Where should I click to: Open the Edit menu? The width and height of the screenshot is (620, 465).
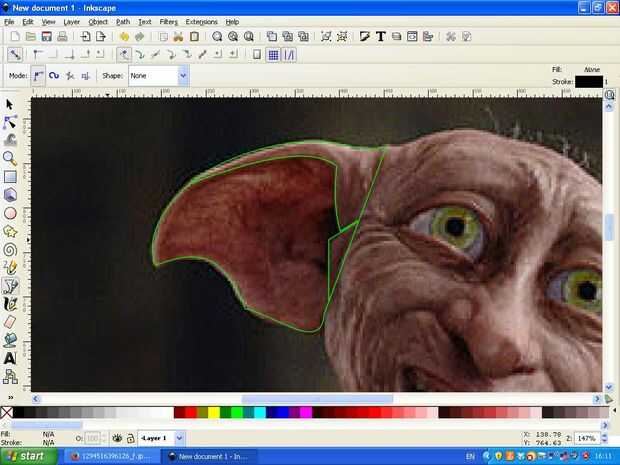tap(28, 22)
